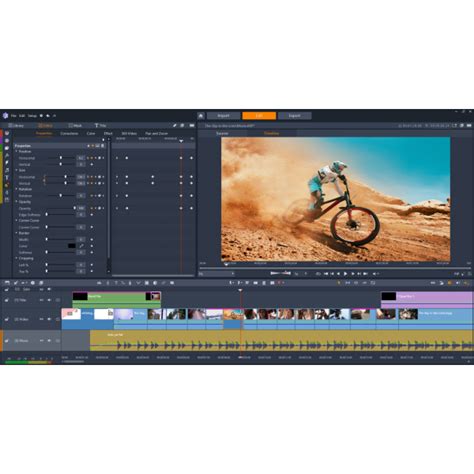The width and height of the screenshot is (474, 474).
Task: Jump to start with skip-back button
Action: point(326,274)
